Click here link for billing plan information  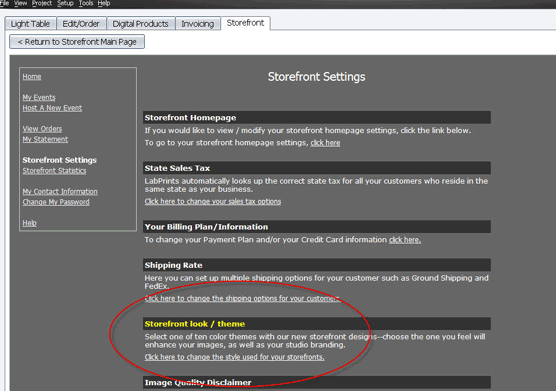[x=405, y=240]
